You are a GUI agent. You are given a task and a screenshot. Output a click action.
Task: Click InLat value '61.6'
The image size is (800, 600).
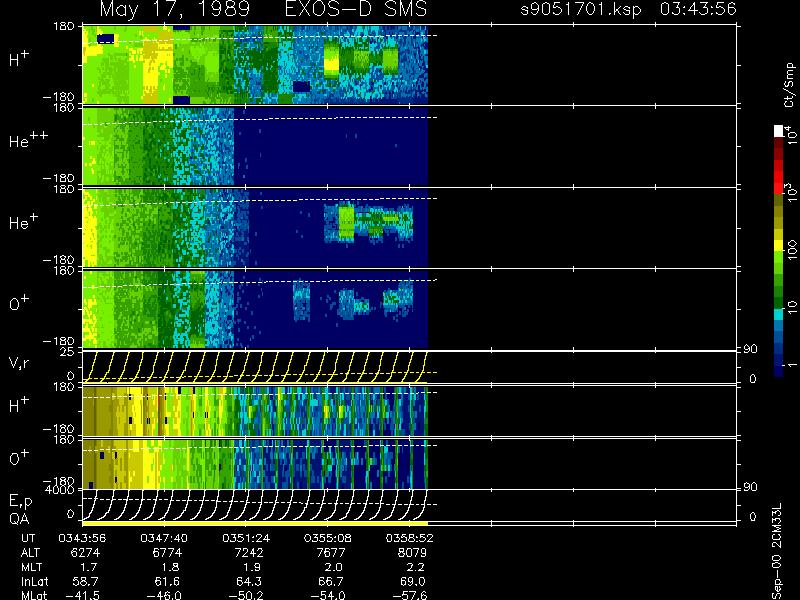click(167, 581)
